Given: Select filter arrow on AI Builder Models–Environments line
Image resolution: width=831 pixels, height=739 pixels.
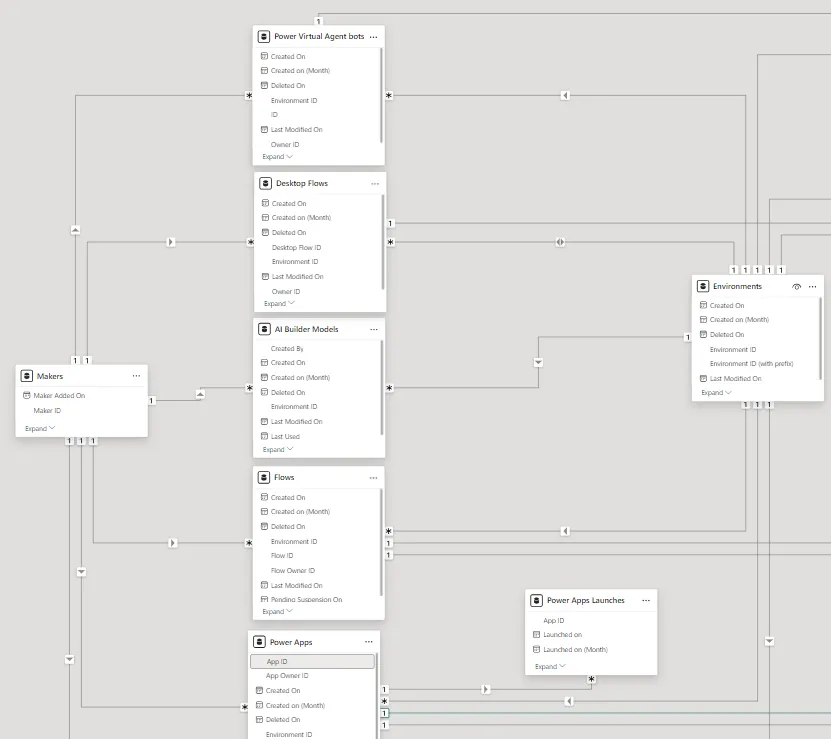Looking at the screenshot, I should 538,363.
